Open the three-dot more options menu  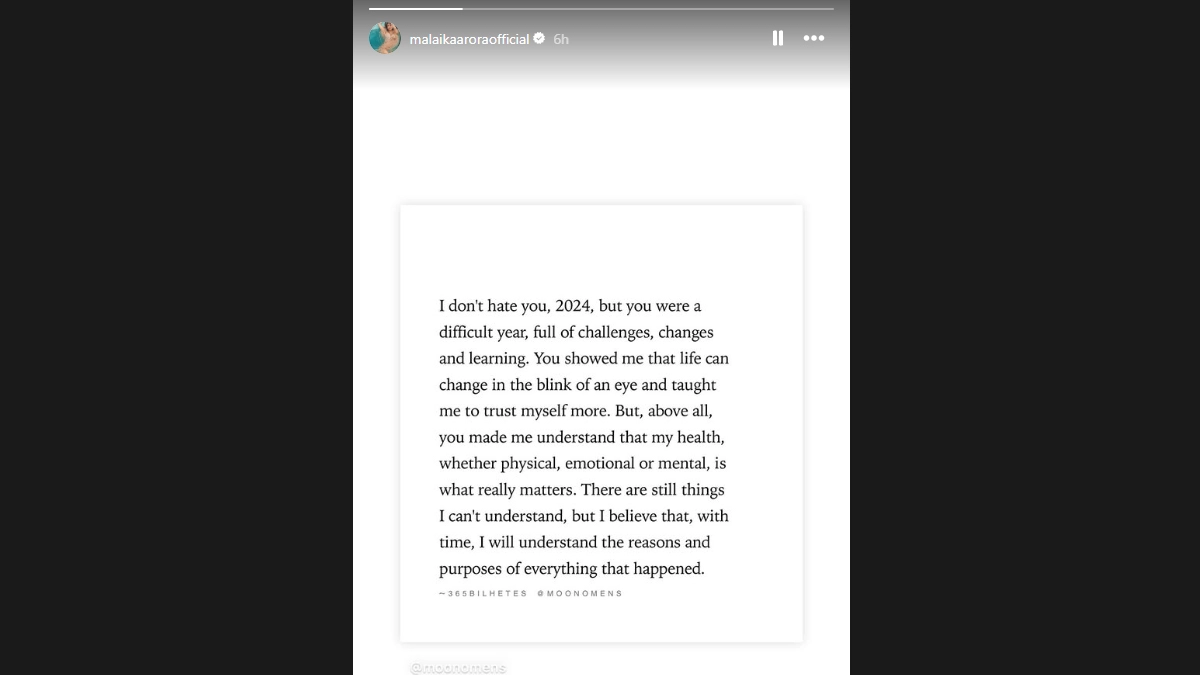814,39
